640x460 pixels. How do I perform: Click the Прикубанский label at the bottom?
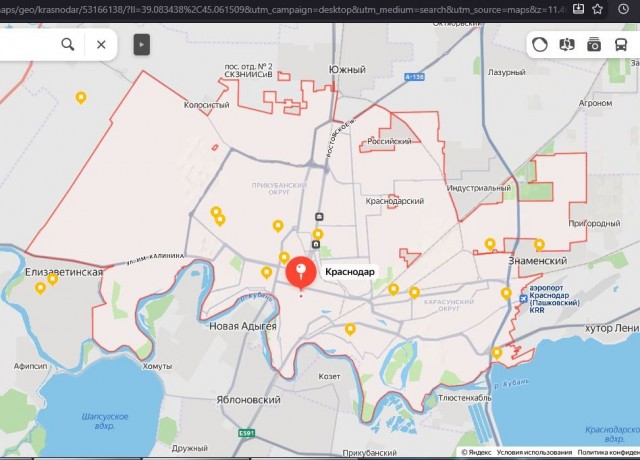[369, 453]
